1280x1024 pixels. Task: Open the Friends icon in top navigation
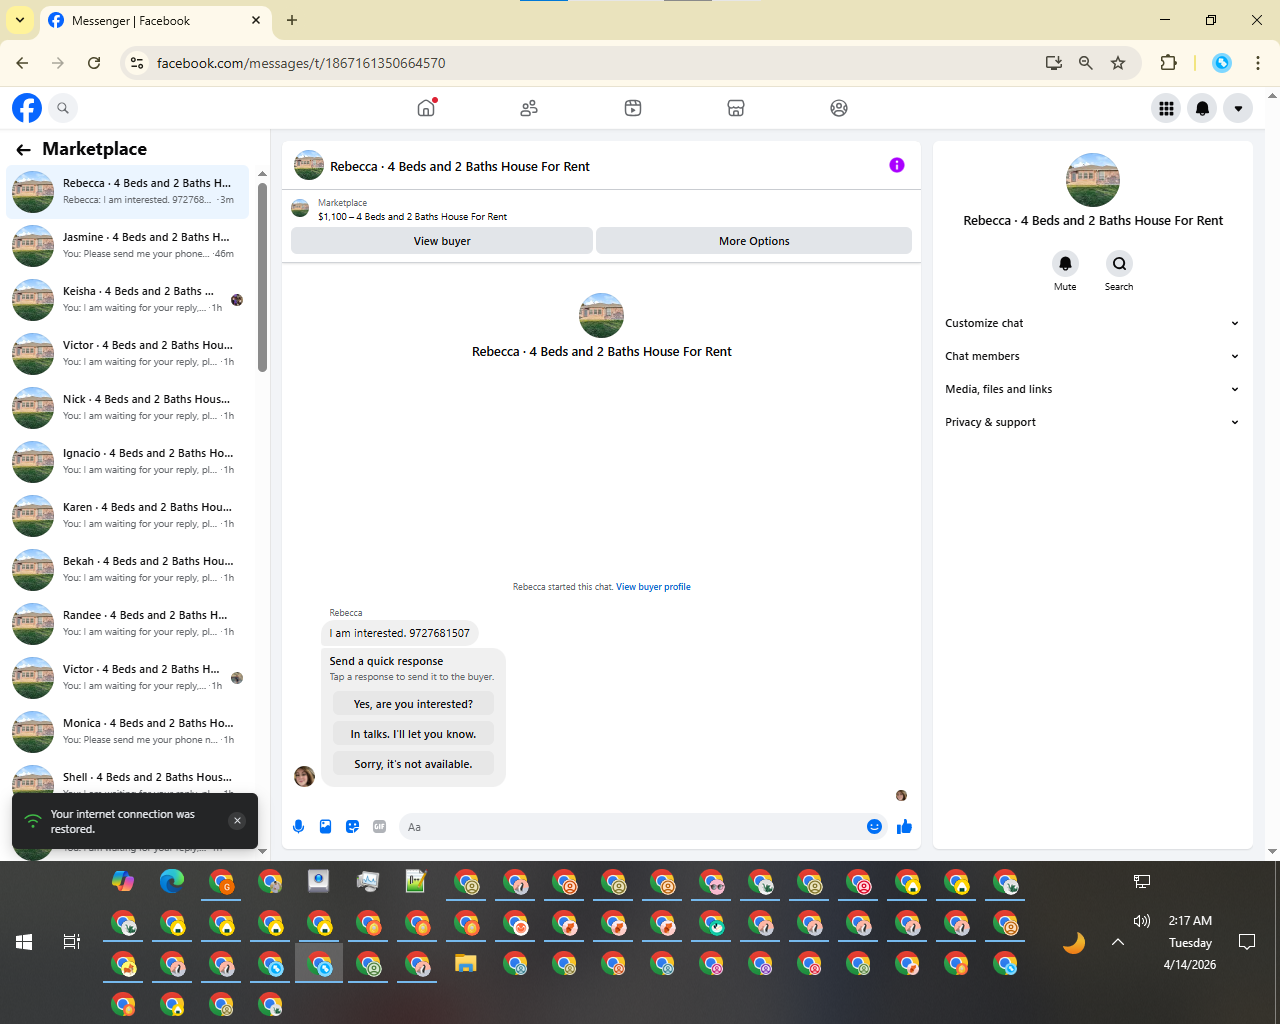[x=529, y=108]
